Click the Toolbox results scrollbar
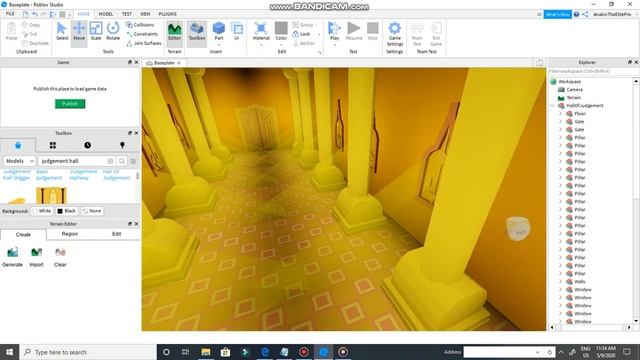This screenshot has height=360, width=640. (x=137, y=176)
